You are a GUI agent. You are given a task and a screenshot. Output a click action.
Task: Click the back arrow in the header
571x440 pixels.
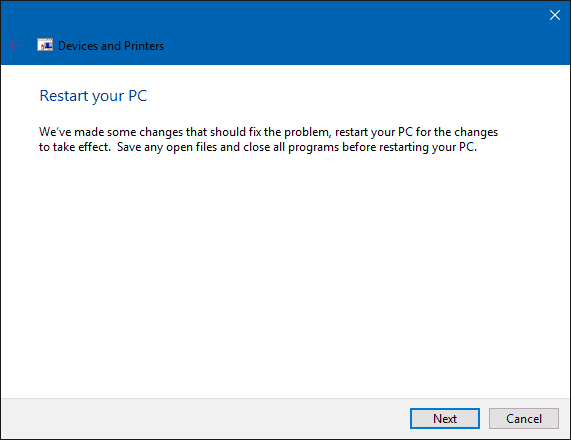(15, 46)
